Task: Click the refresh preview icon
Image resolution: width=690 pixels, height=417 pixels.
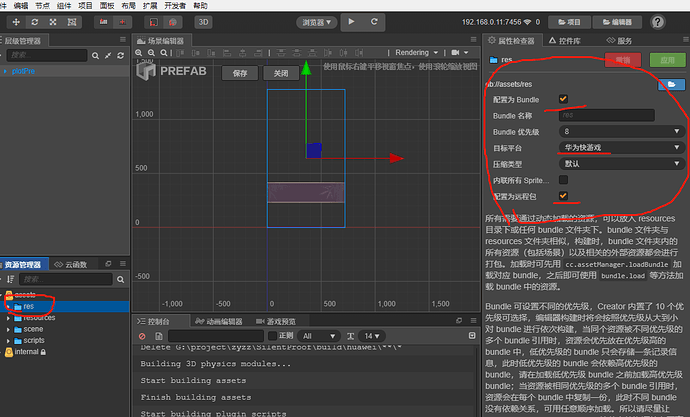Action: [374, 22]
